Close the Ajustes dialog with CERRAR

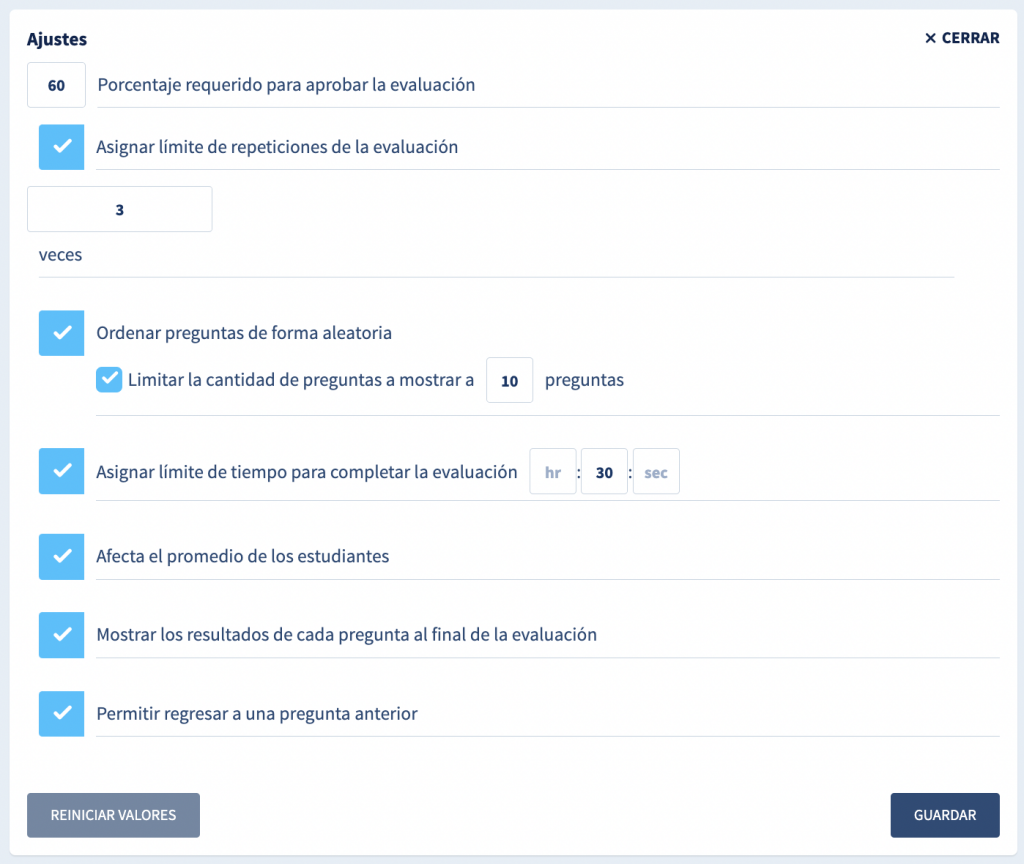point(961,38)
